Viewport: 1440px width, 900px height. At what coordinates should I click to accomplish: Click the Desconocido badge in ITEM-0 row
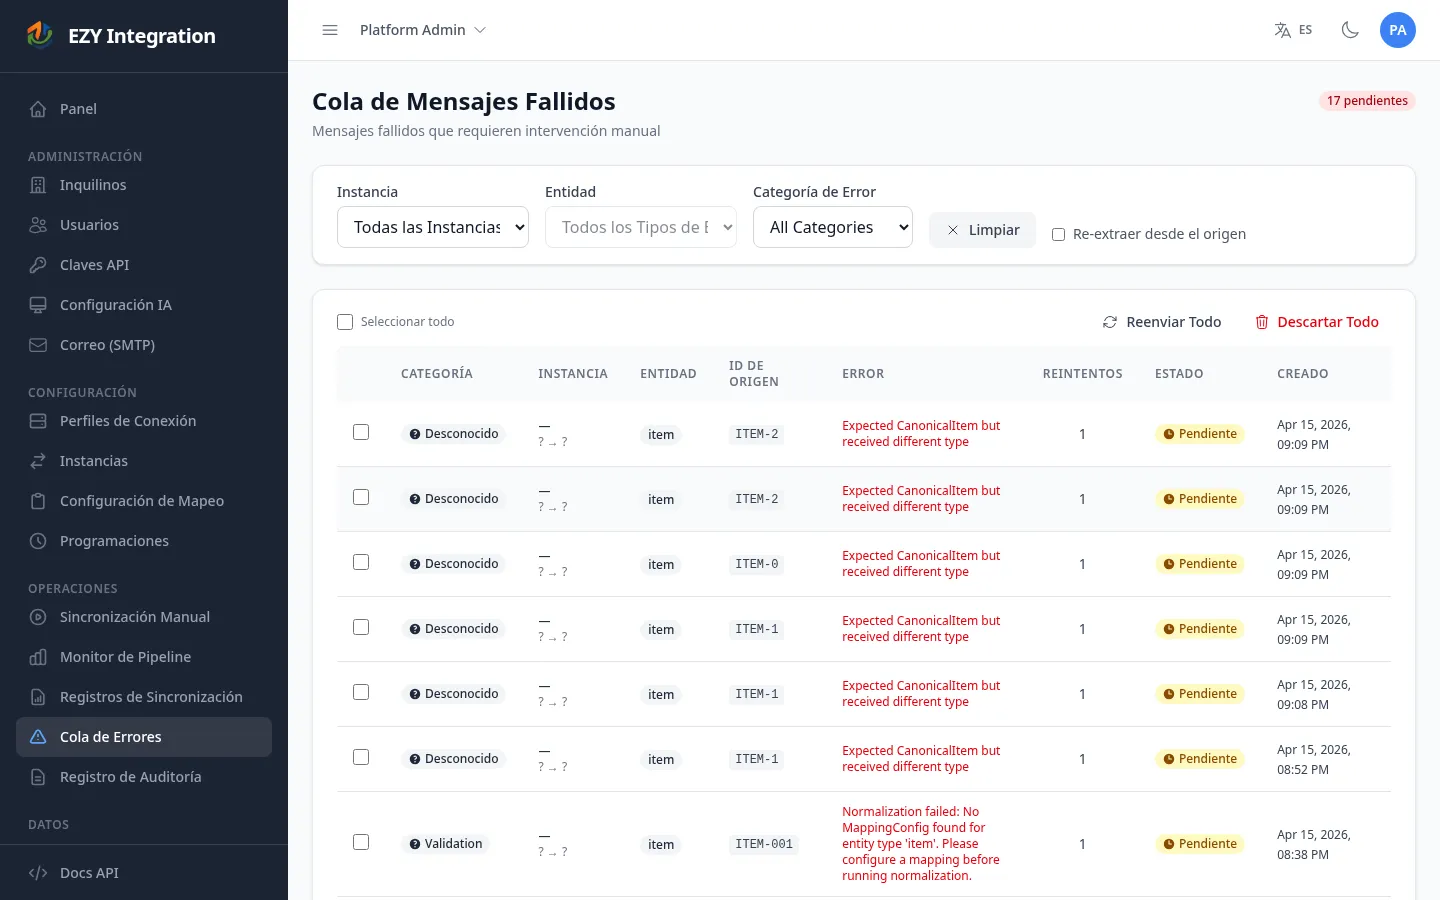point(454,564)
